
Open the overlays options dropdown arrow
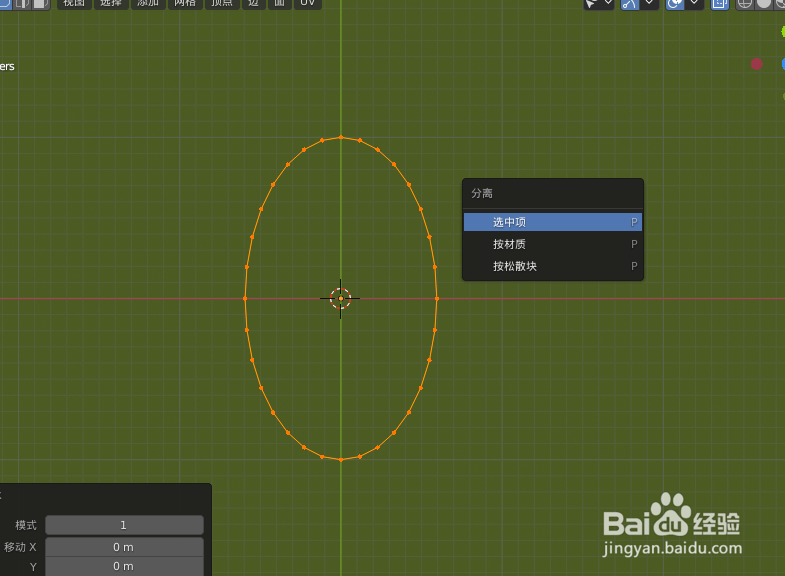tap(694, 4)
